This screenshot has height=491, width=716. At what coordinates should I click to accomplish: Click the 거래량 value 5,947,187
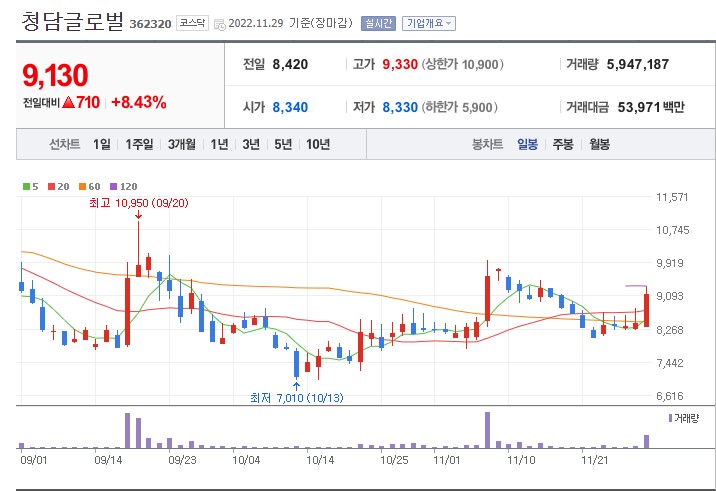[x=638, y=64]
